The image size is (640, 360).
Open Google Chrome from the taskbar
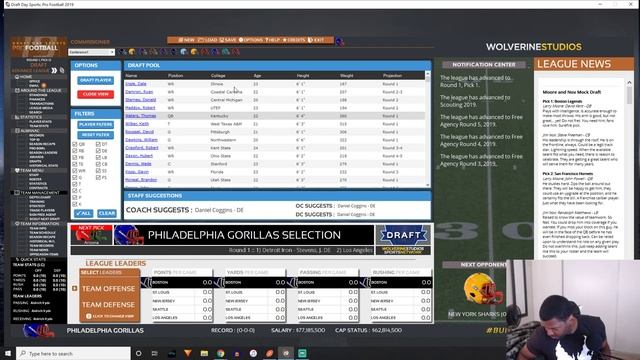pyautogui.click(x=221, y=353)
